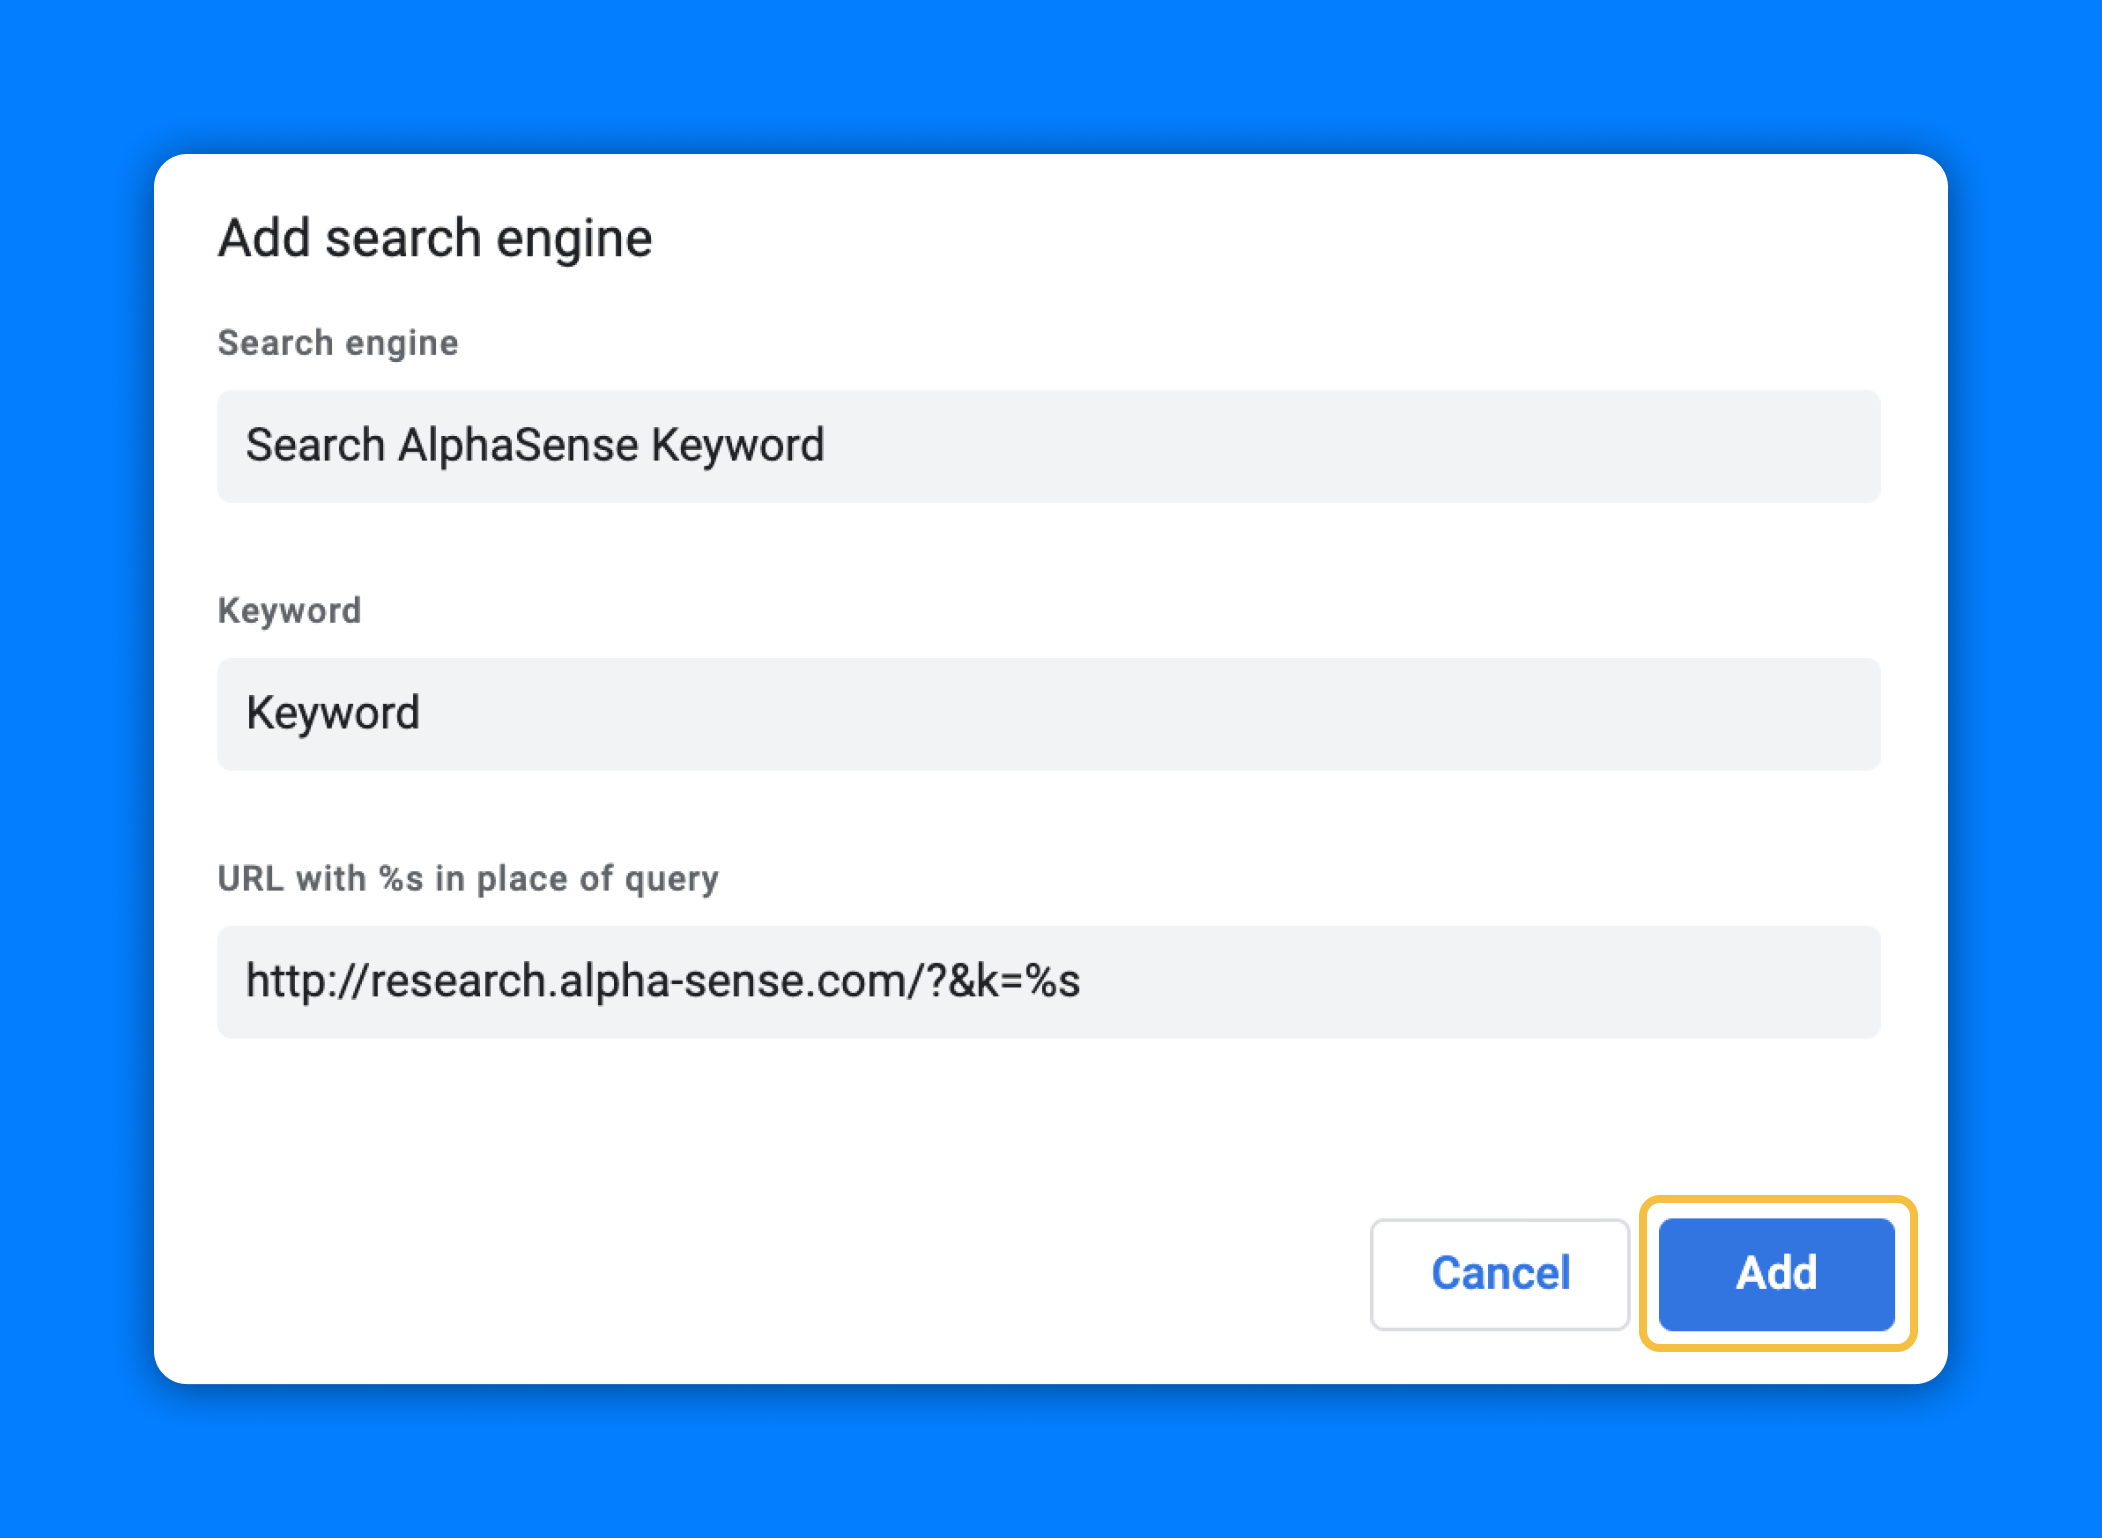Click empty area of the Keyword input field

pyautogui.click(x=1150, y=714)
